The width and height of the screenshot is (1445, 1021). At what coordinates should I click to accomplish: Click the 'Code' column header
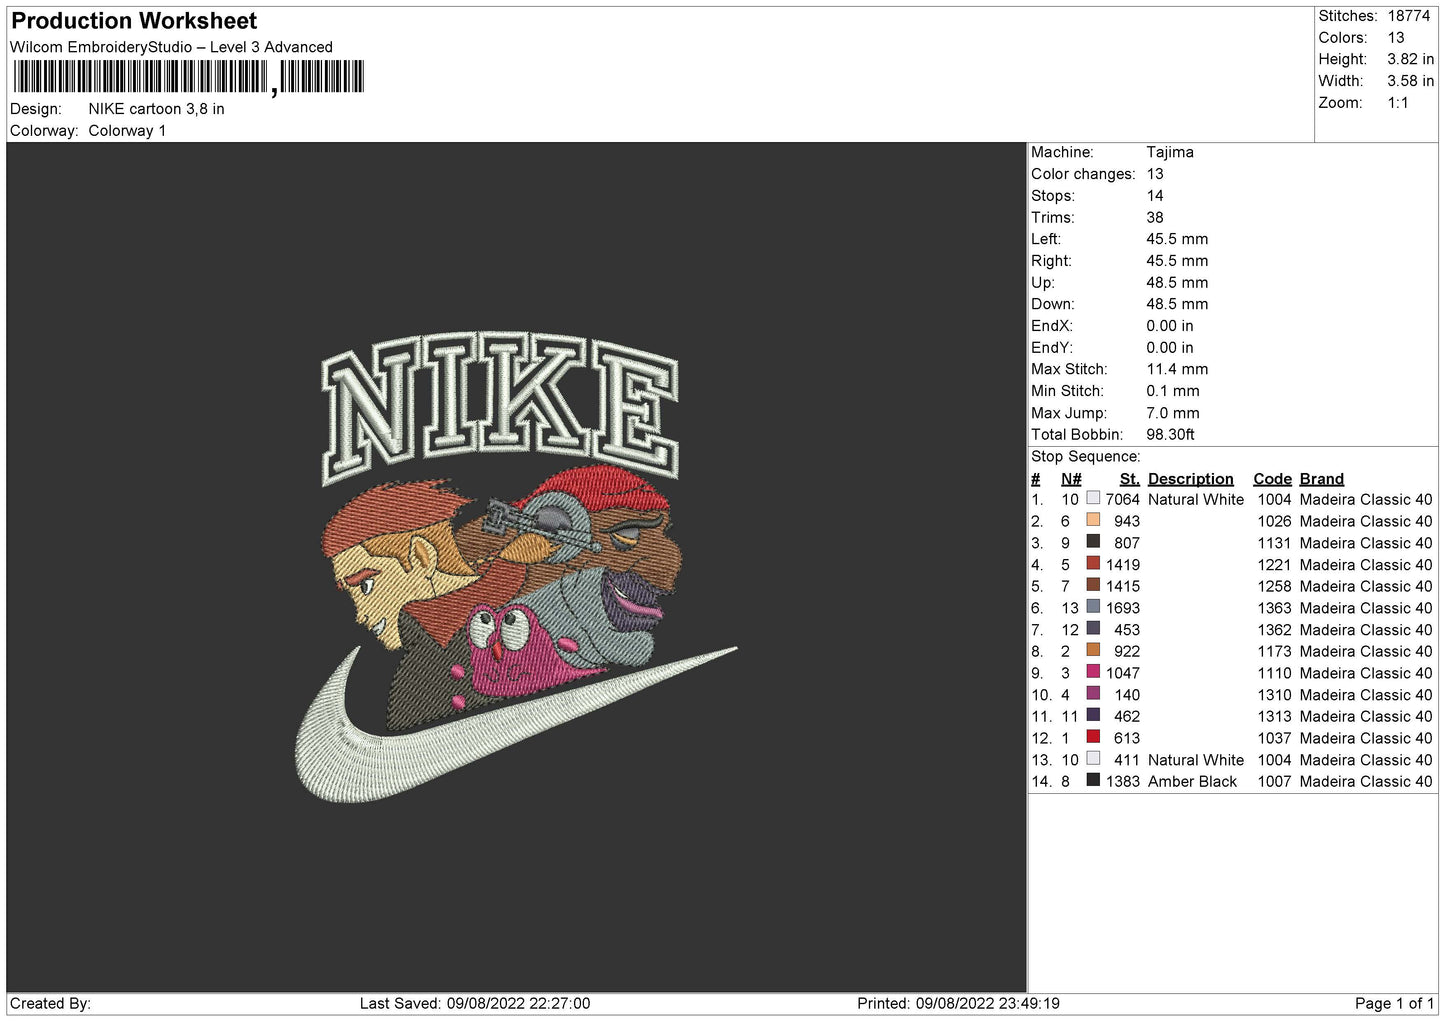[x=1272, y=479]
